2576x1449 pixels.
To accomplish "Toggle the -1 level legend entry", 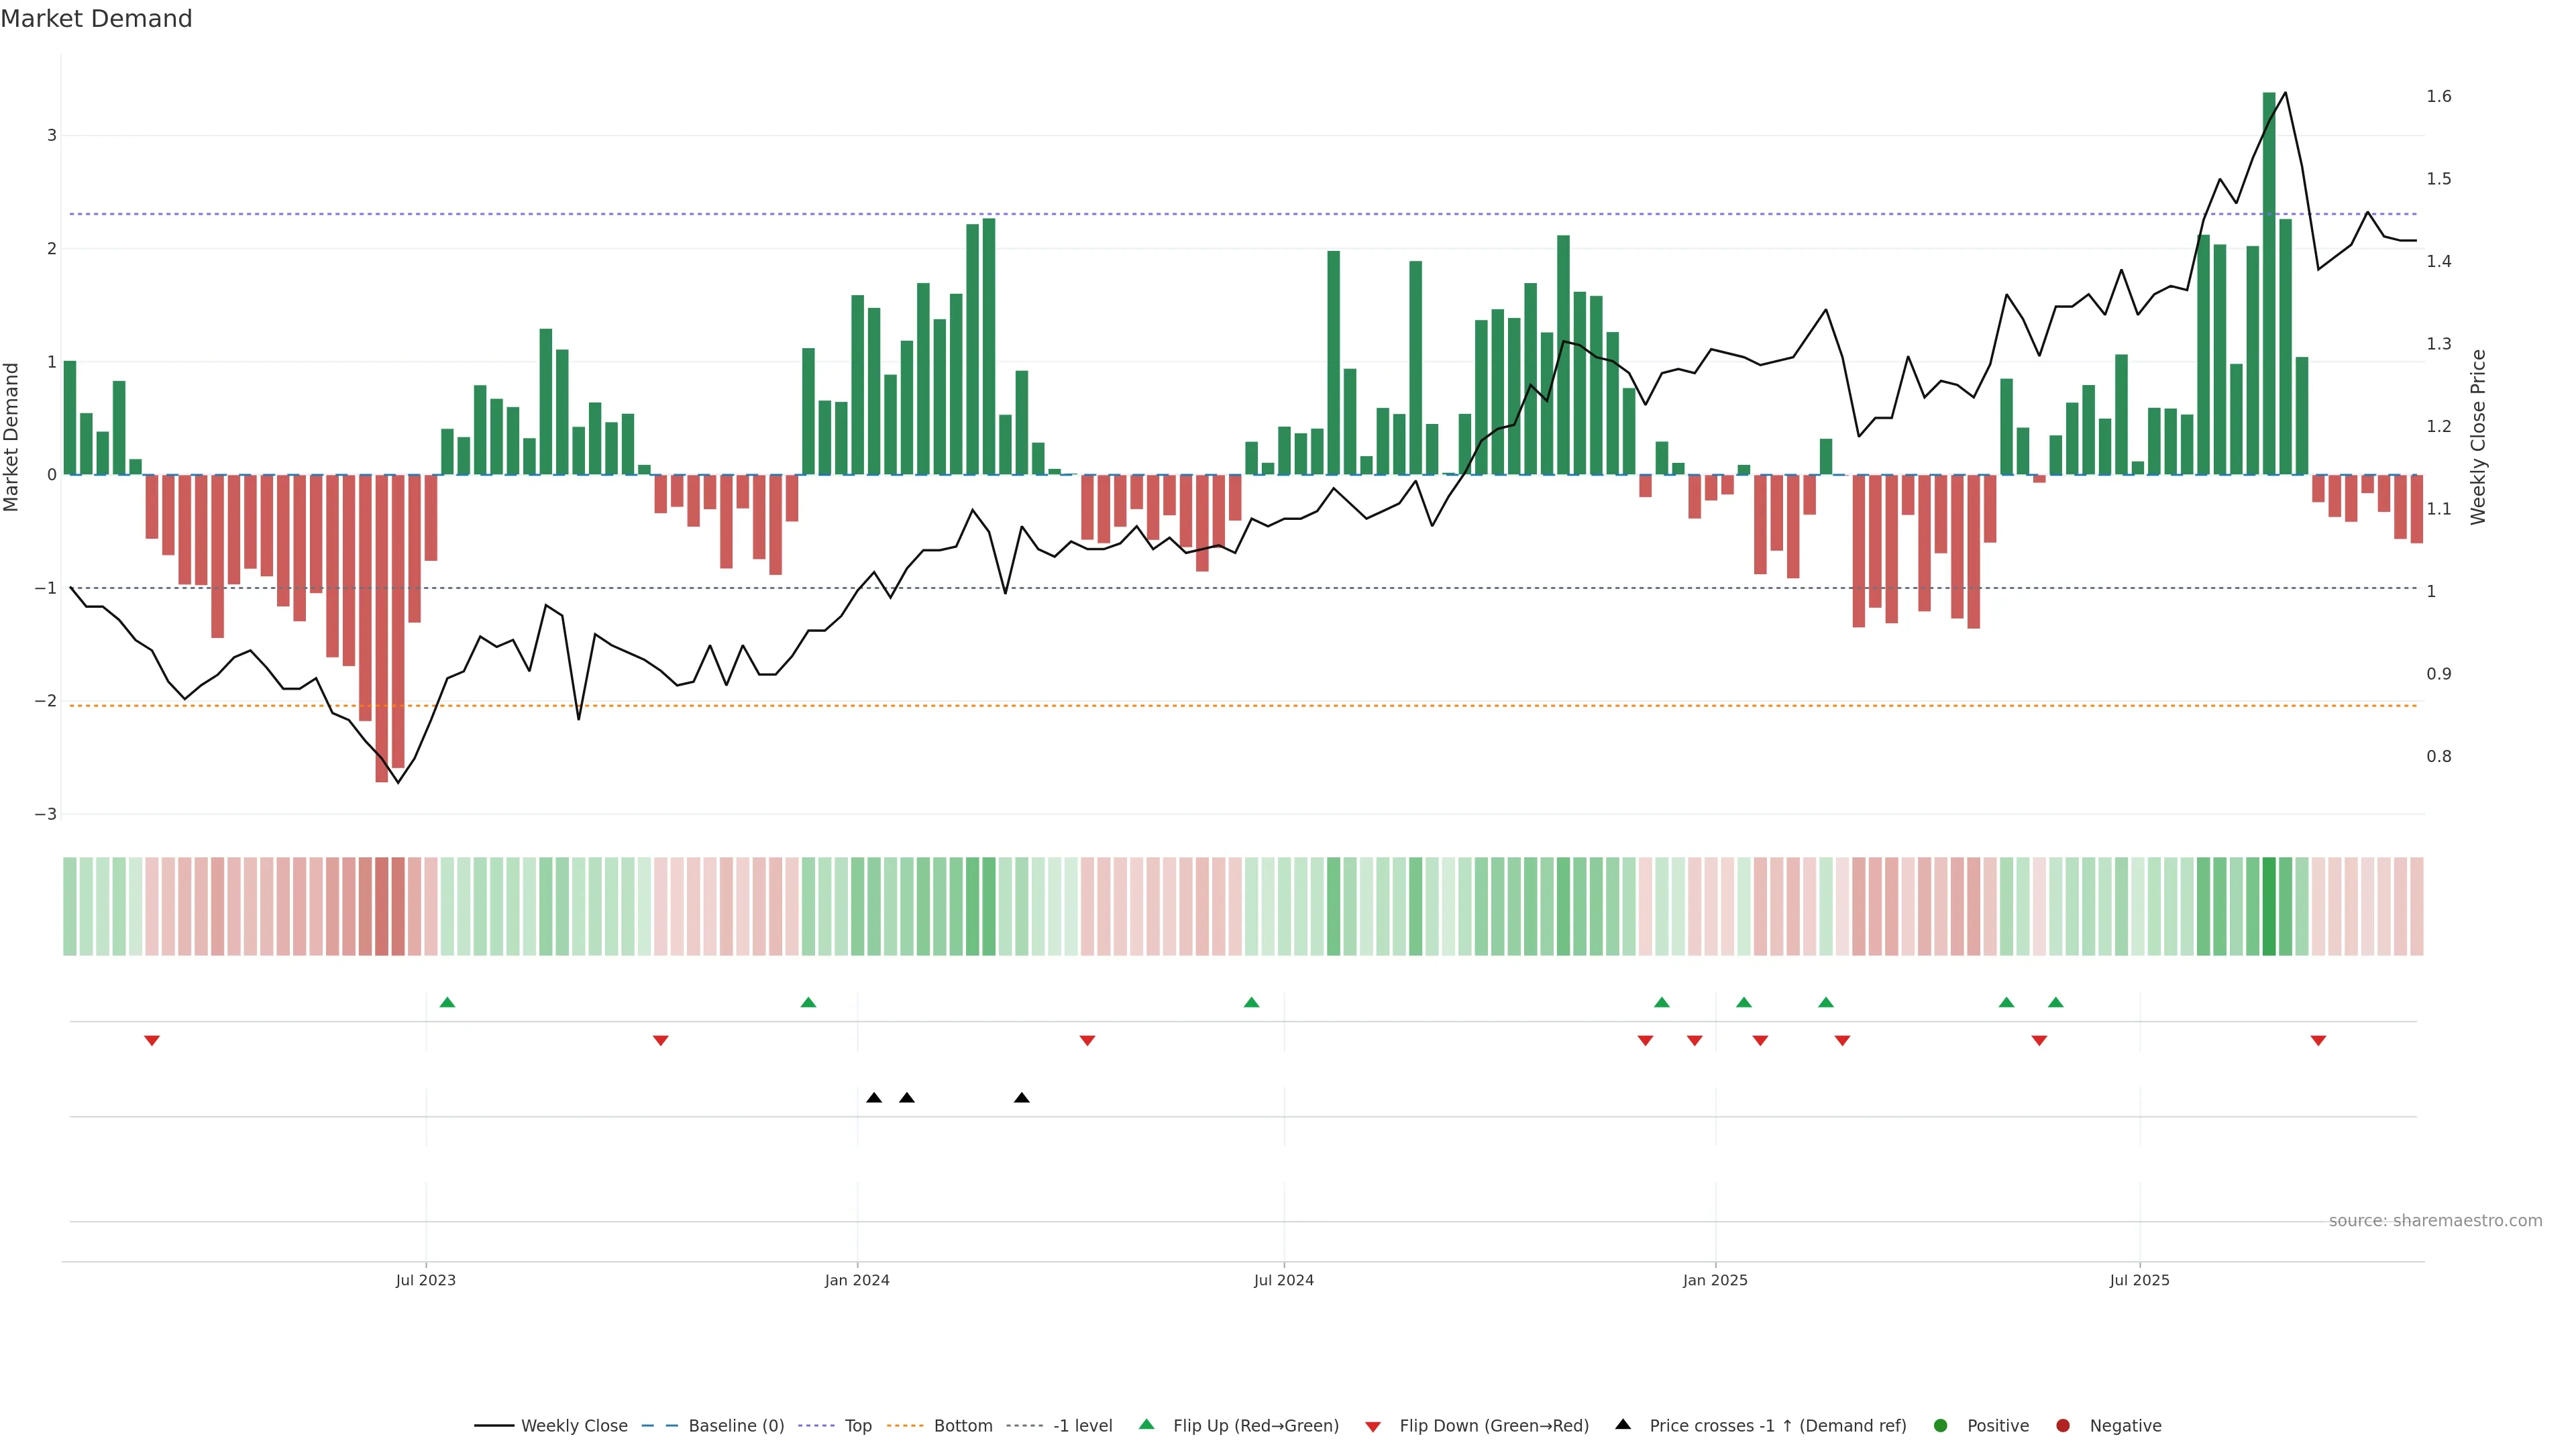I will [x=1082, y=1426].
